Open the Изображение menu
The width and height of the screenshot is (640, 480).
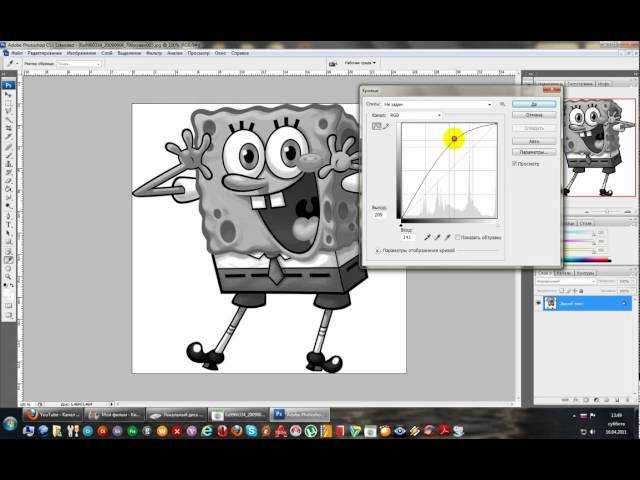pos(81,53)
